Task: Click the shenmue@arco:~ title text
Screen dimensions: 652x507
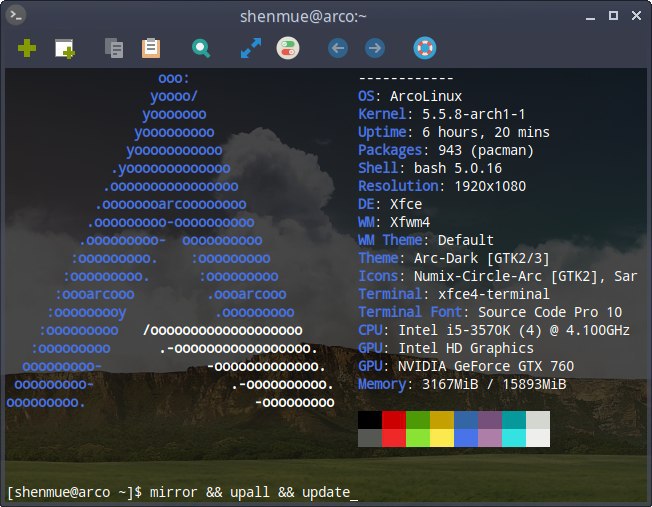Action: 303,17
